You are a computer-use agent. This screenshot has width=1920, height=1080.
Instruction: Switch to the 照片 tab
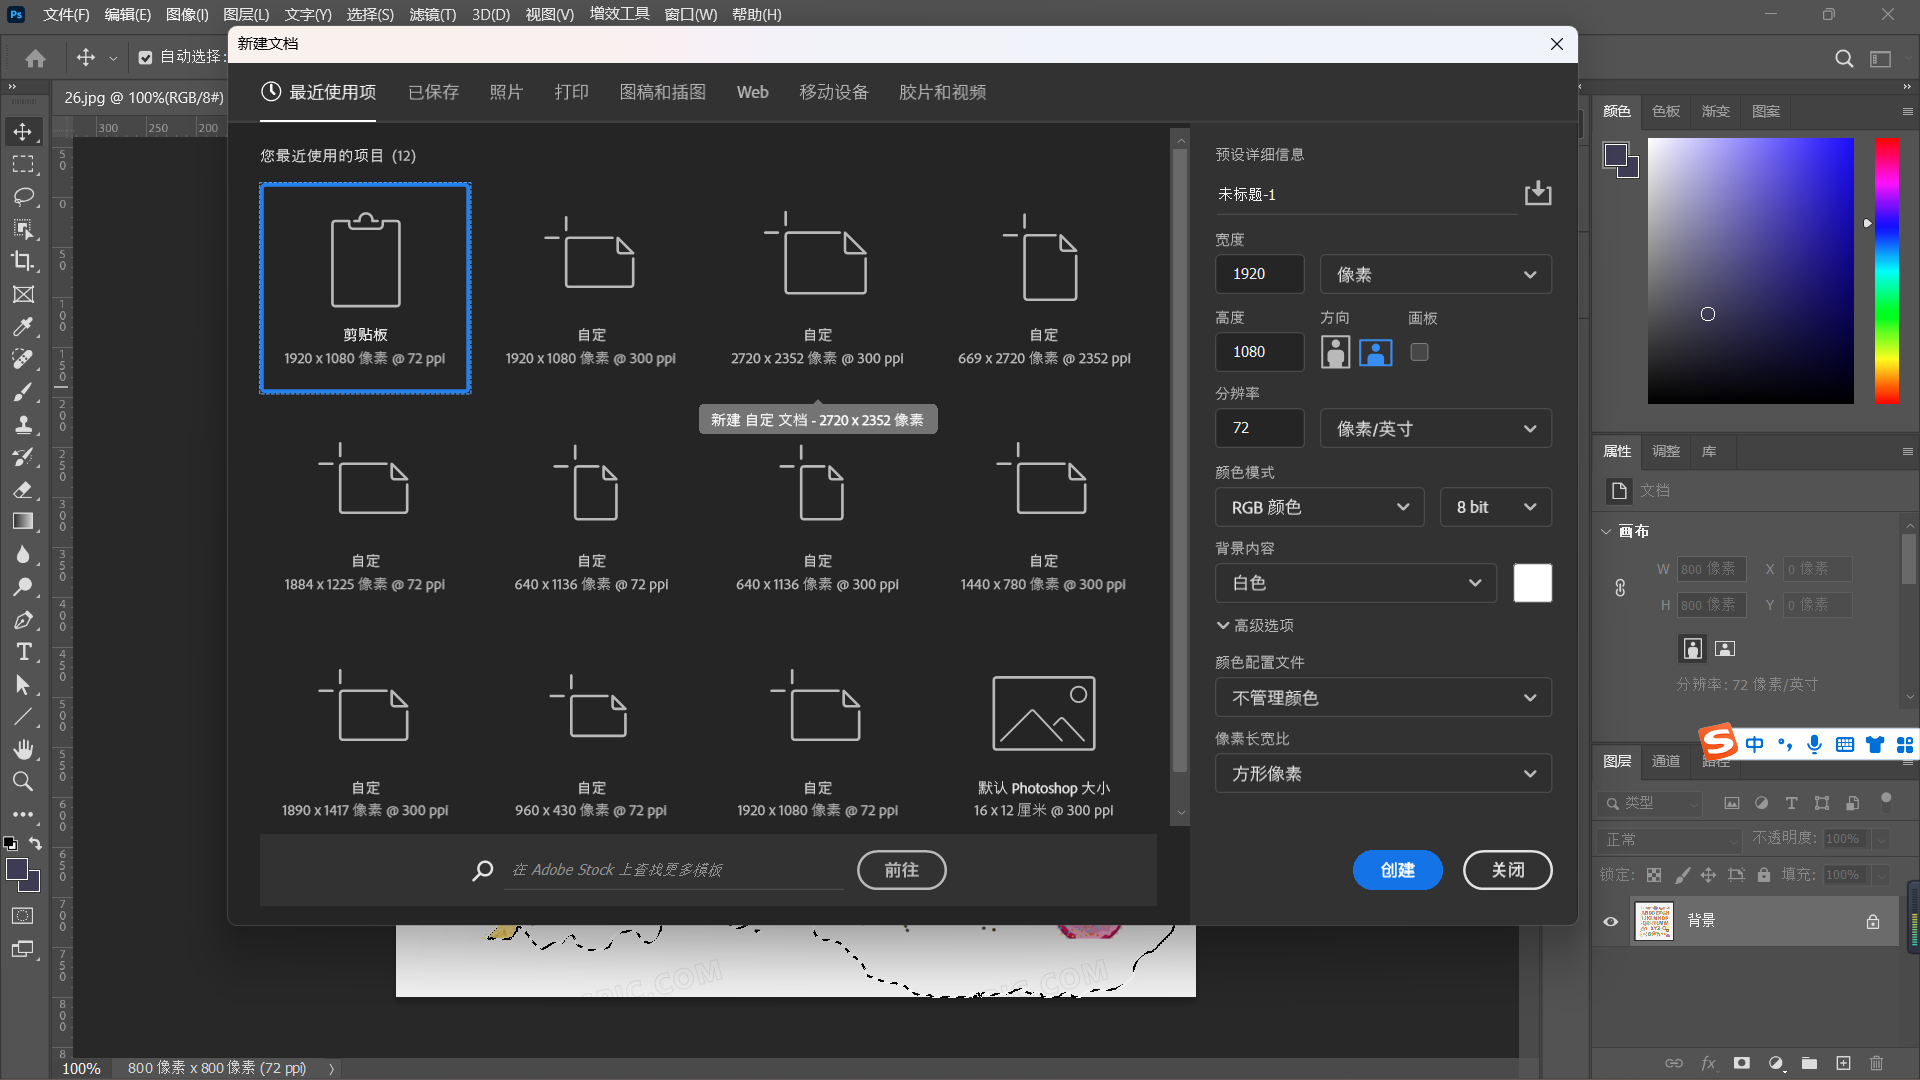[x=506, y=92]
